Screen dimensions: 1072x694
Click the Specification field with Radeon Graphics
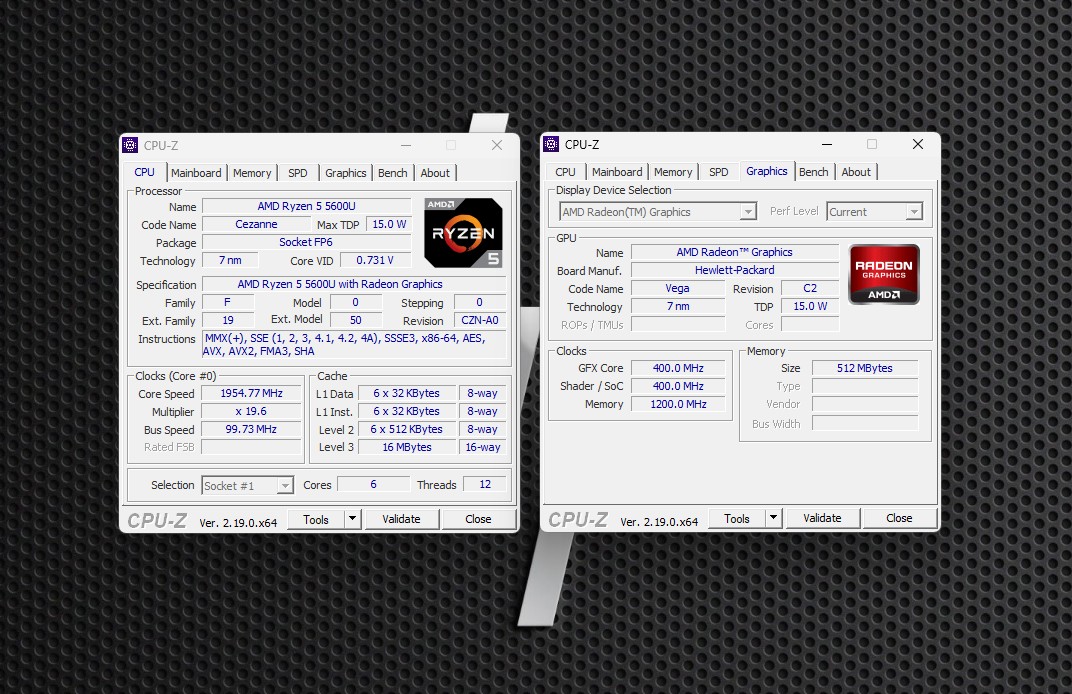pyautogui.click(x=354, y=284)
